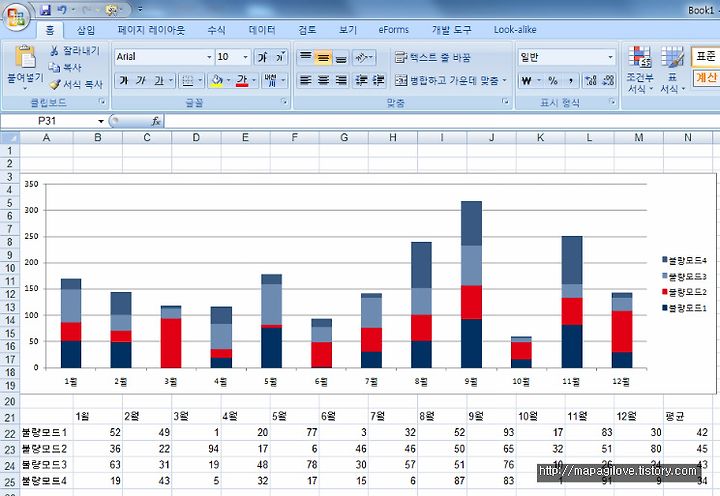Switch to the 페이지 레이아웃 tab
Screen dimensions: 720x496
[x=151, y=30]
